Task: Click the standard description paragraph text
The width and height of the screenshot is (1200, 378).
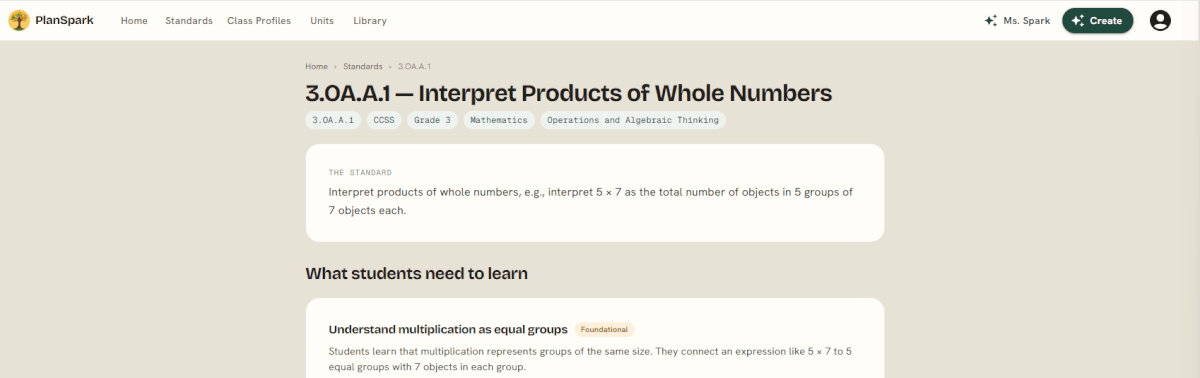Action: coord(591,201)
